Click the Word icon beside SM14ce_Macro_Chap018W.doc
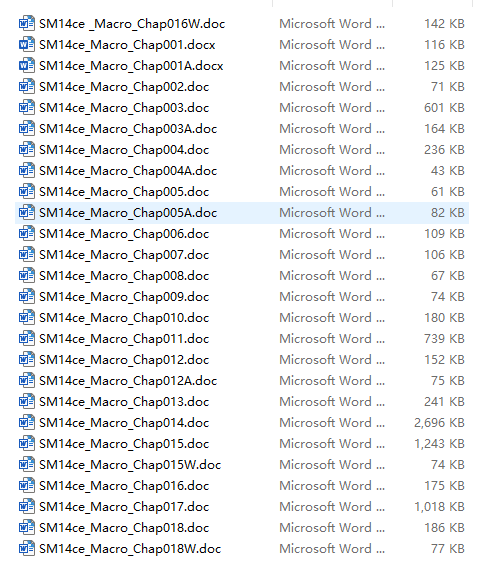This screenshot has height=576, width=503. [x=27, y=548]
